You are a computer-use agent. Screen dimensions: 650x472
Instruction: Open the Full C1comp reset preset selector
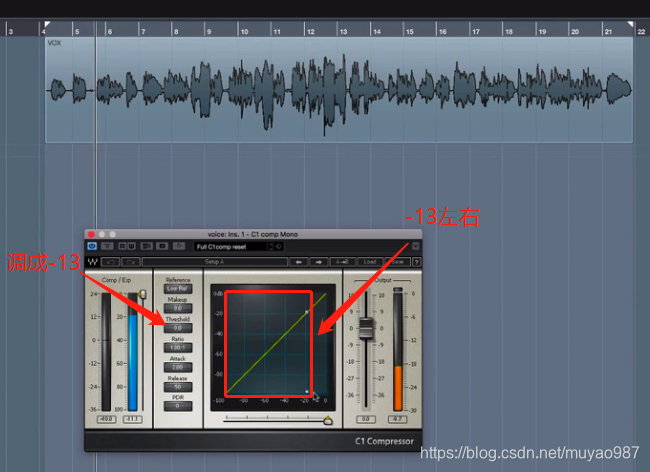point(231,247)
